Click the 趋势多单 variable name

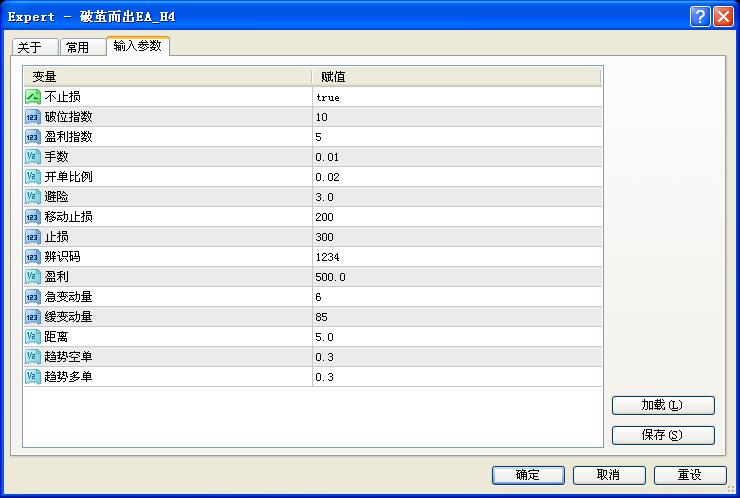(68, 377)
